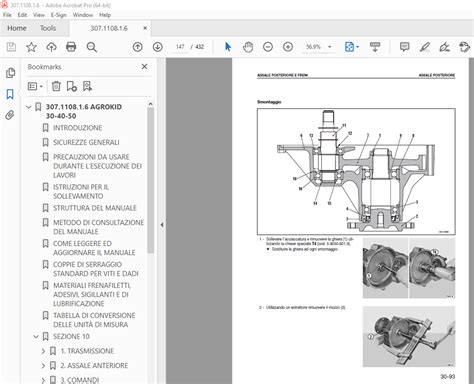Open PRECAUZIONI DA USARE DURANTE bookmark

(x=98, y=166)
